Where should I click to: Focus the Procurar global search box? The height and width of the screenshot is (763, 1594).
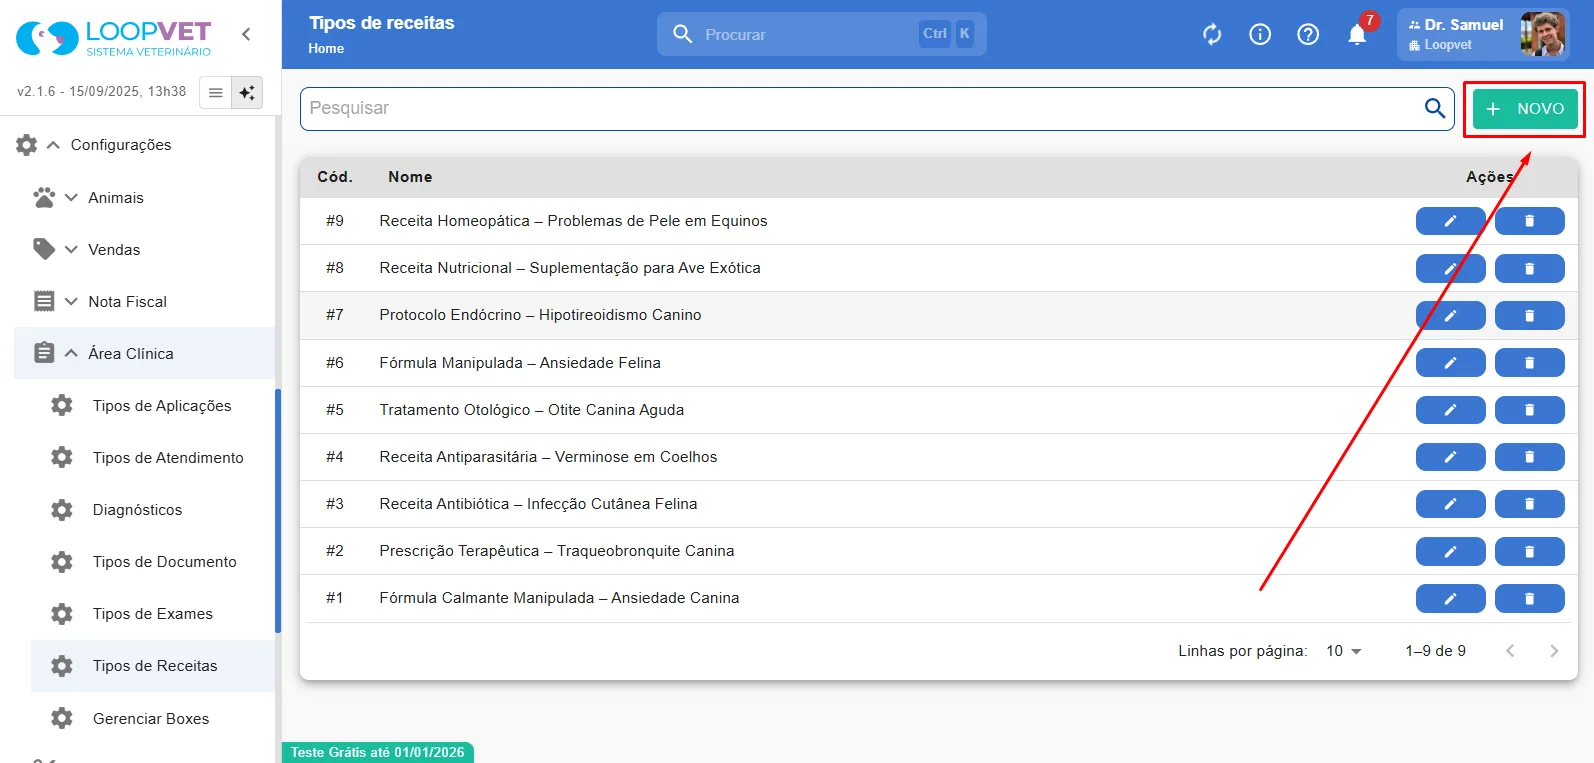click(x=821, y=34)
